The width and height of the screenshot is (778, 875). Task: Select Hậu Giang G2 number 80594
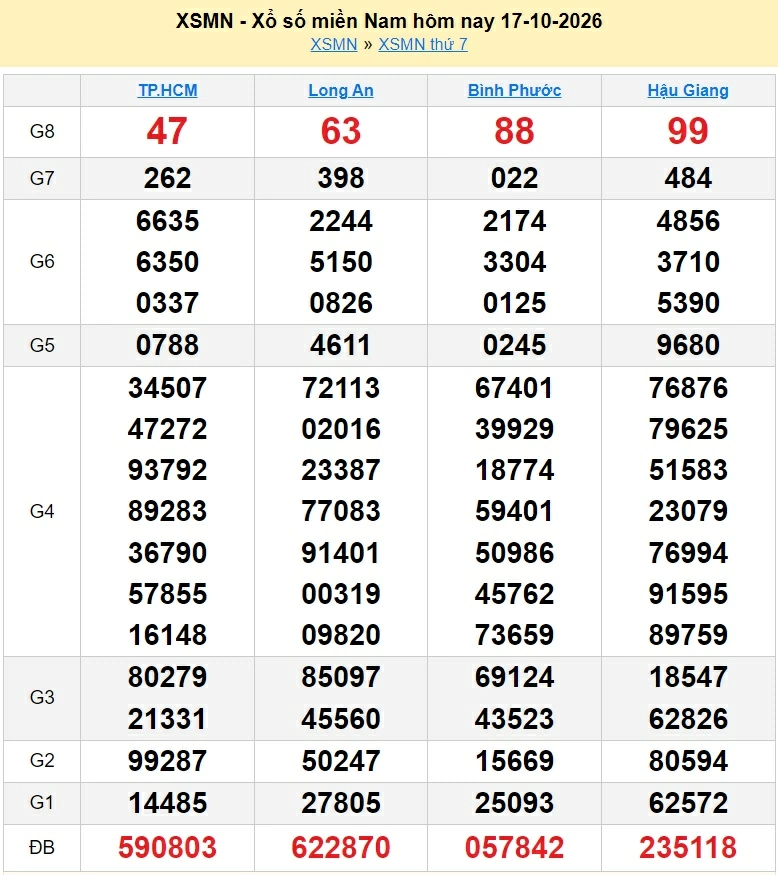tap(688, 761)
